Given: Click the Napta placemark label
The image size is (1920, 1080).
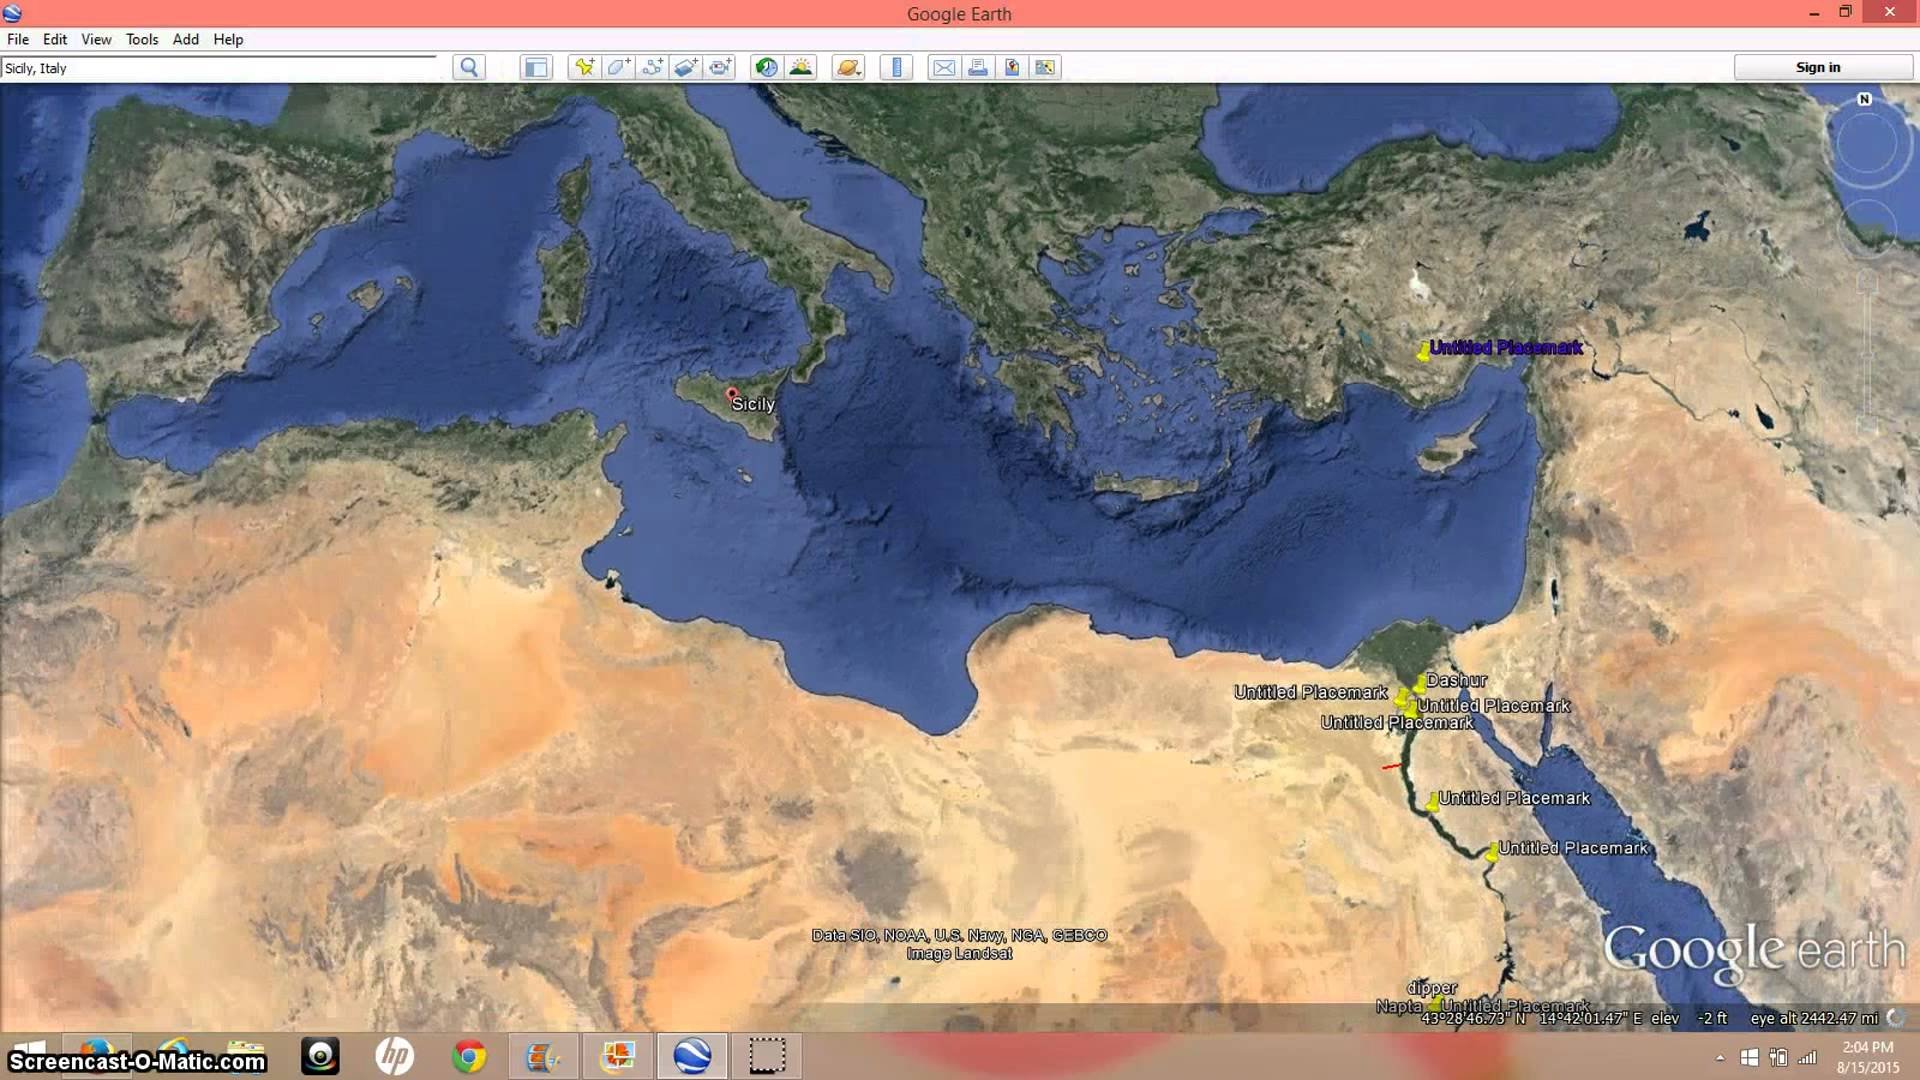Looking at the screenshot, I should [x=1399, y=1006].
